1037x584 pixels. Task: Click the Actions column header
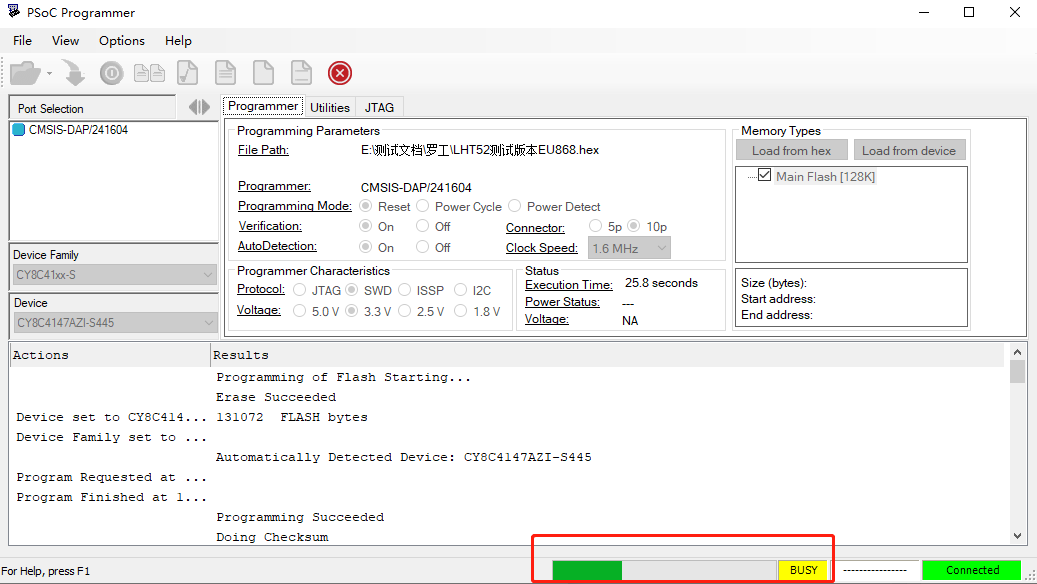tap(110, 355)
